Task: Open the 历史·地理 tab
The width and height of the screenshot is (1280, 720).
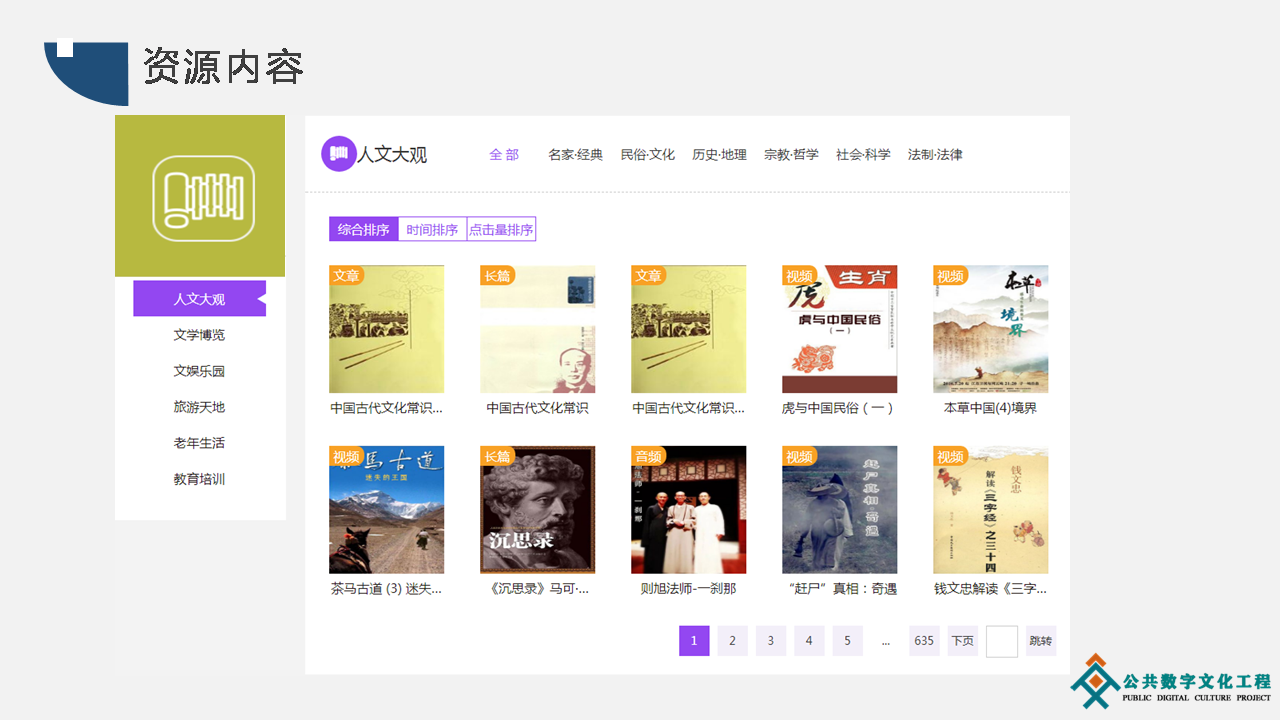Action: [720, 155]
